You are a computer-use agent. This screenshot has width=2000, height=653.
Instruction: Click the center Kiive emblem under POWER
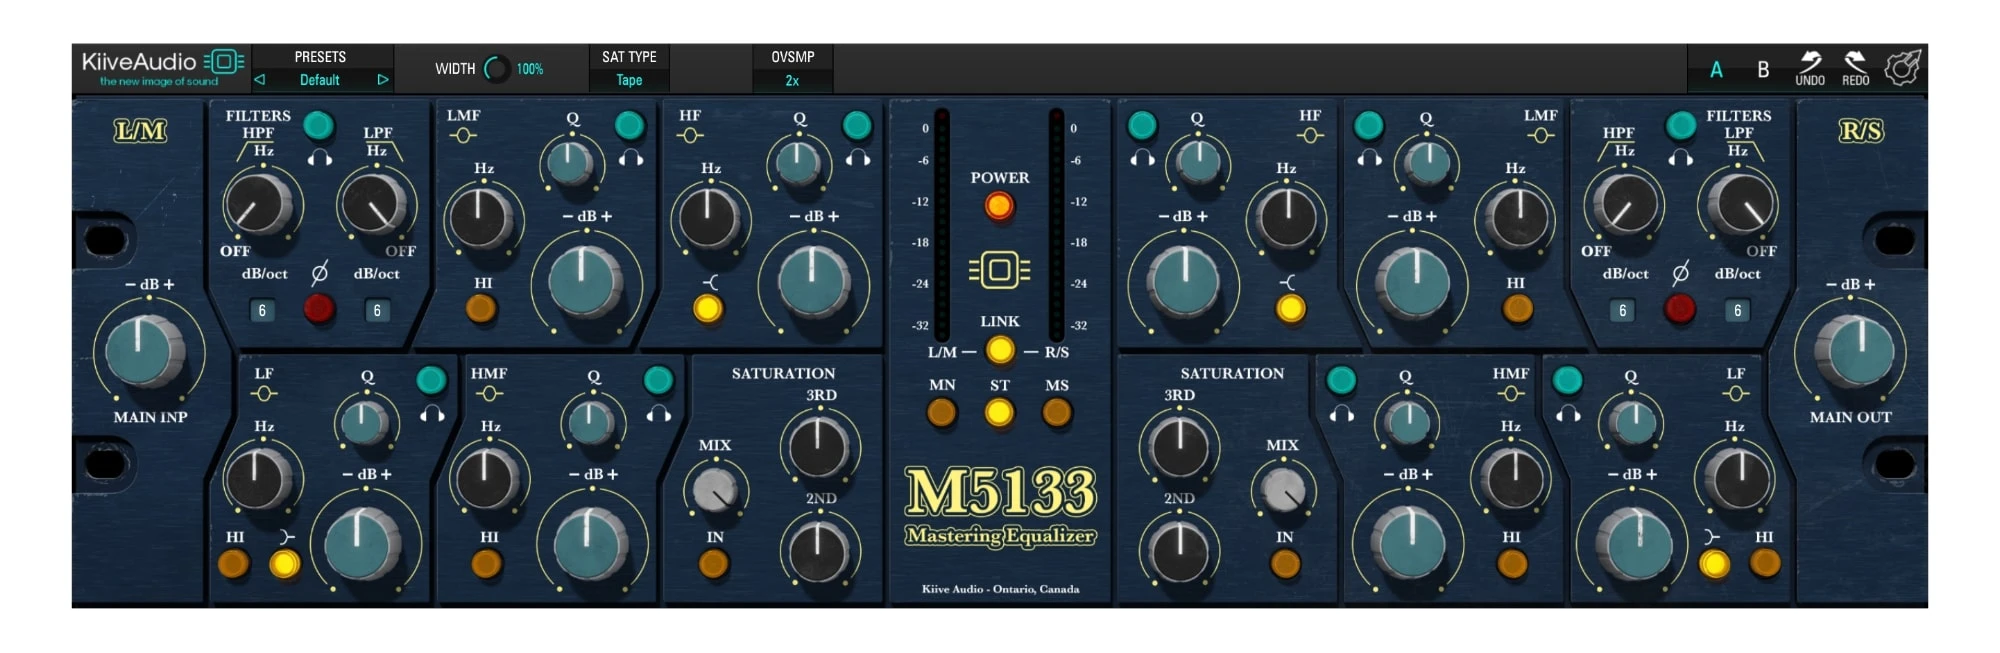click(x=999, y=270)
